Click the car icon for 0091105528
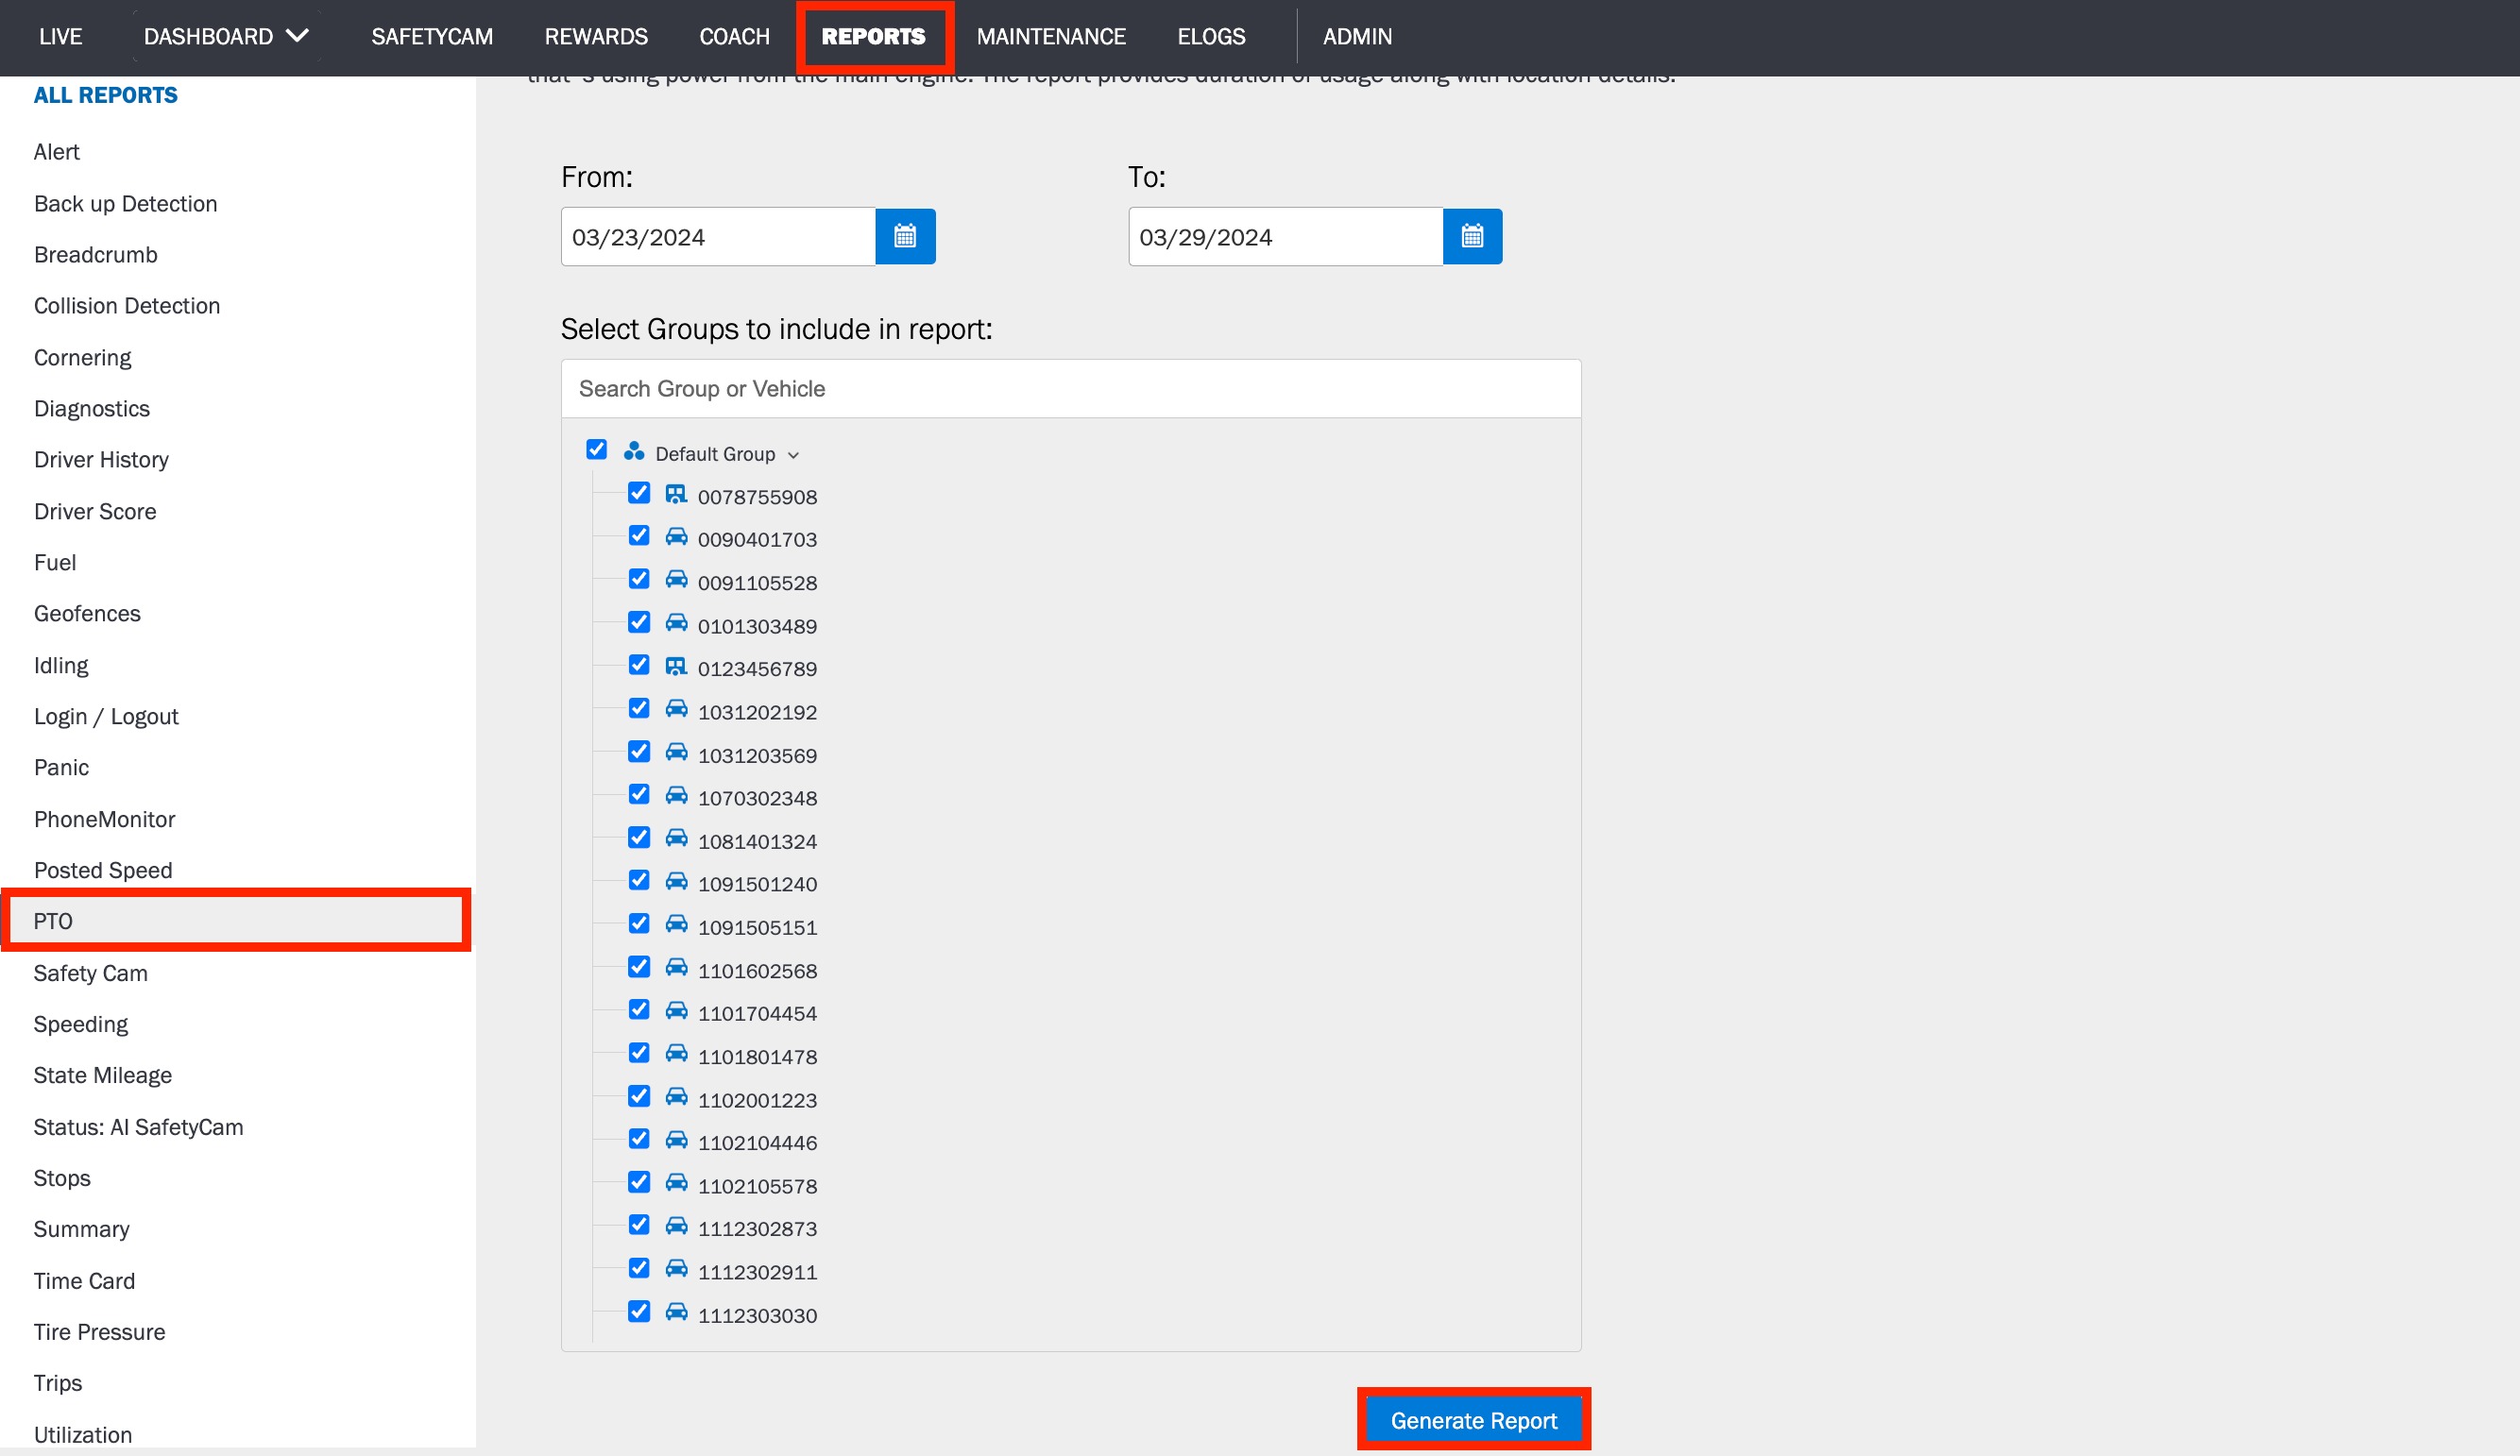 tap(676, 580)
